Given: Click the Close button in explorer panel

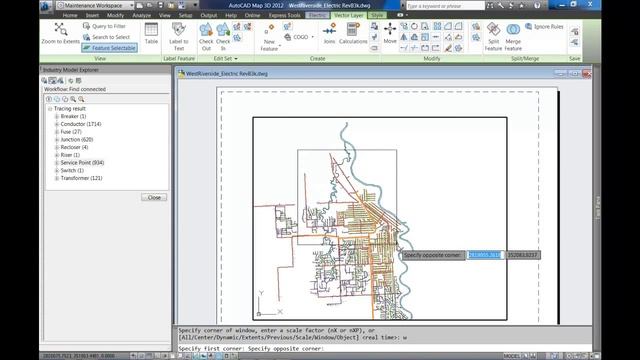Looking at the screenshot, I should 154,198.
